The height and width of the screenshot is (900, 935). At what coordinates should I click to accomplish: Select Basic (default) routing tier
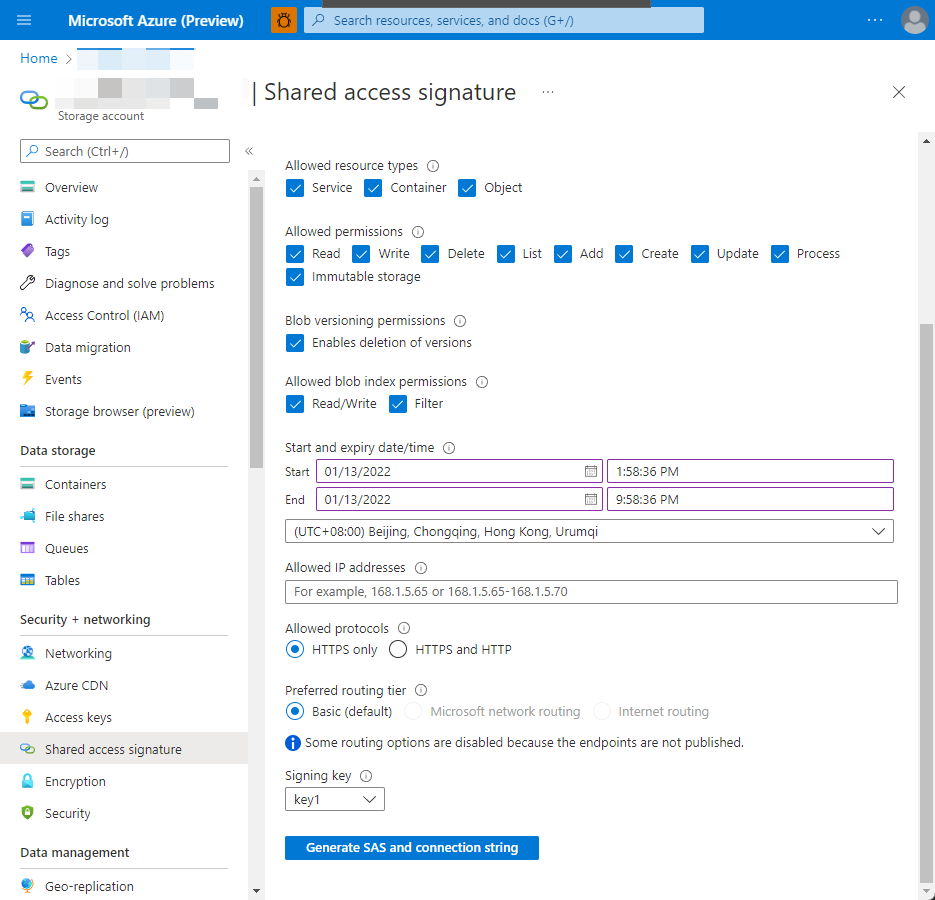(x=295, y=711)
